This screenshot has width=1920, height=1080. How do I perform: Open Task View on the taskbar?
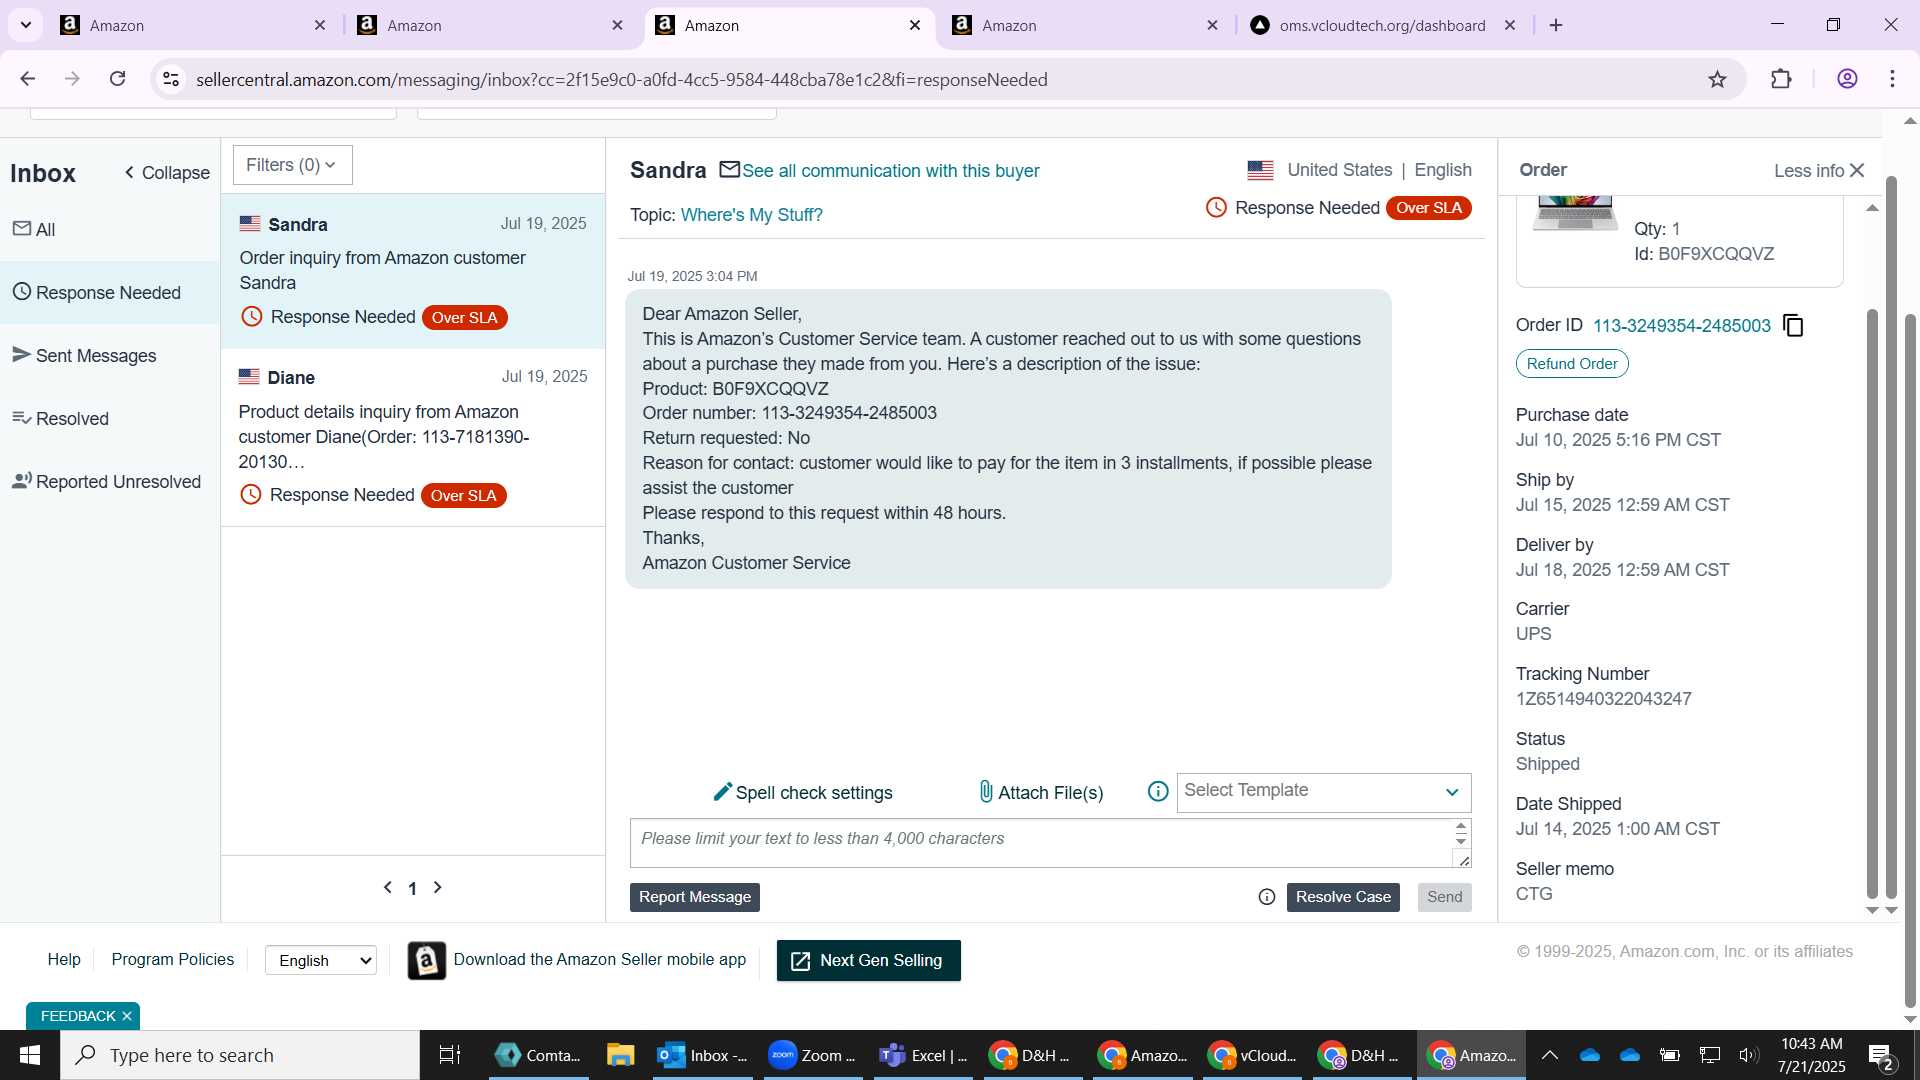click(450, 1055)
